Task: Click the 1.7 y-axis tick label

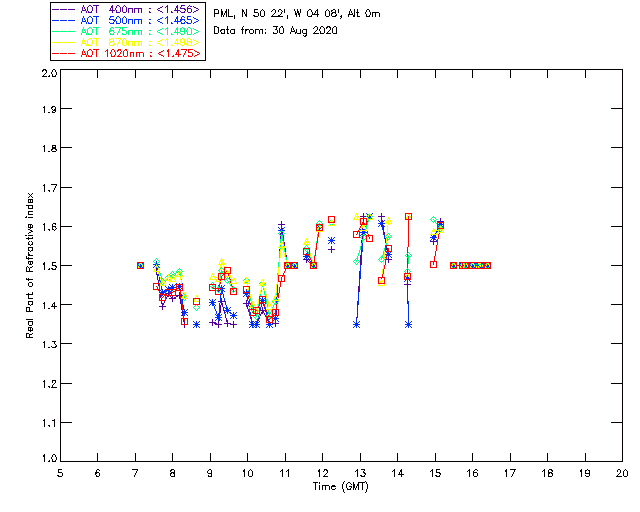Action: click(49, 188)
